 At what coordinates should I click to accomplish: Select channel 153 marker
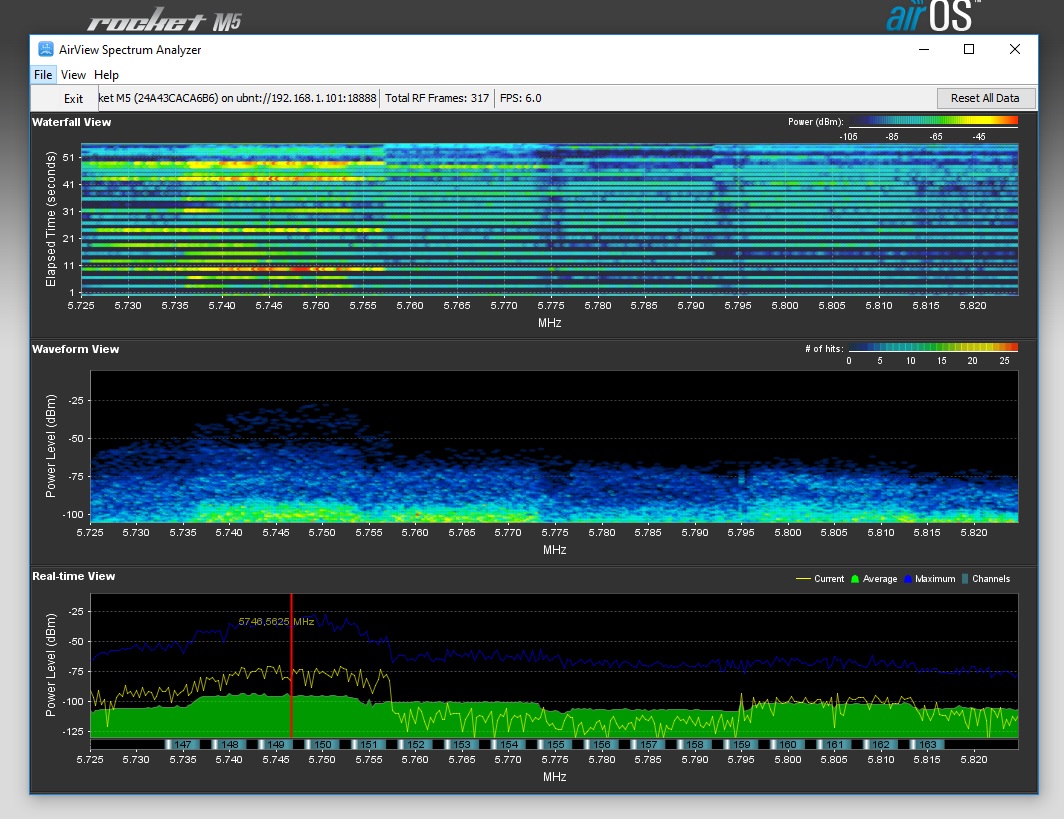[462, 745]
